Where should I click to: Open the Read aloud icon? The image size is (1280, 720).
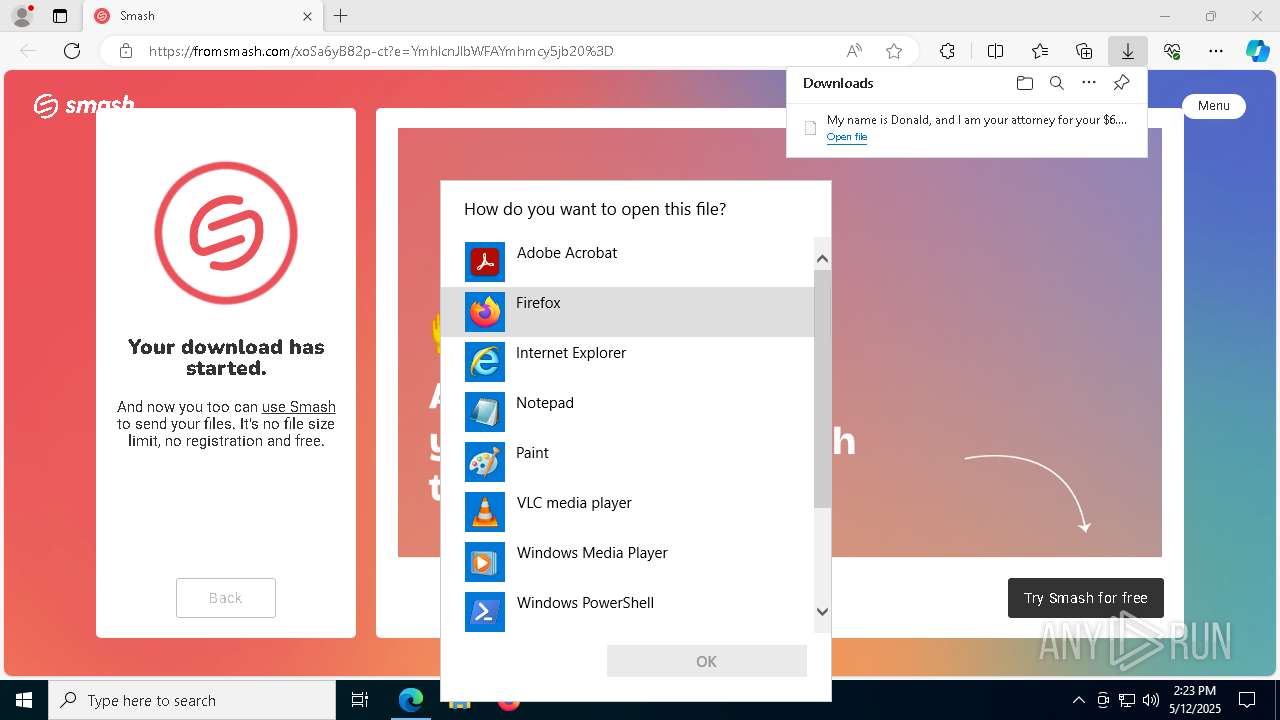tap(854, 51)
